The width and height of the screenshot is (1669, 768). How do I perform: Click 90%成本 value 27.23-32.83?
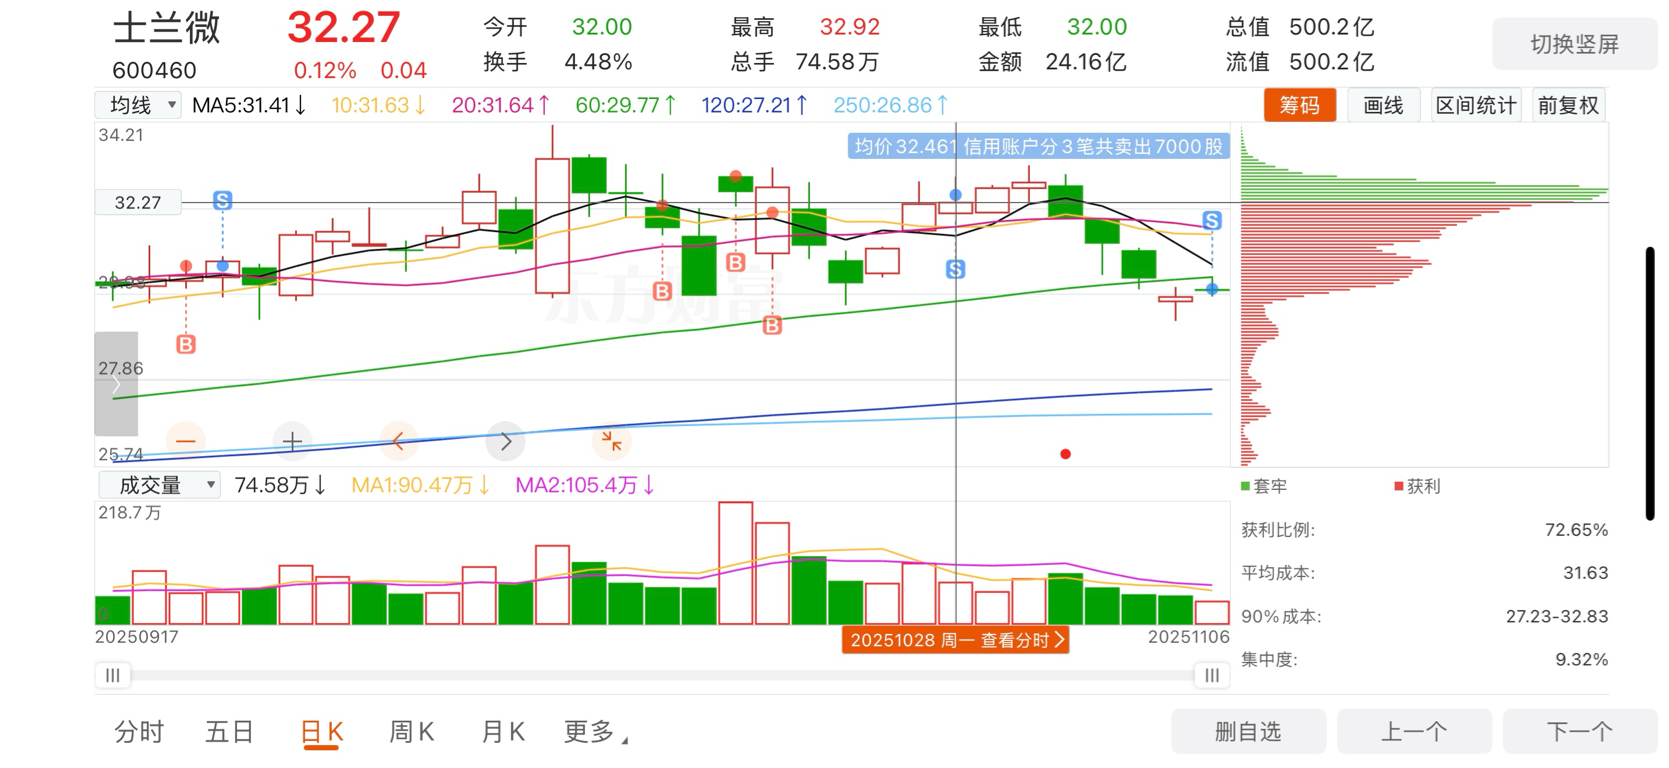(x=1557, y=616)
